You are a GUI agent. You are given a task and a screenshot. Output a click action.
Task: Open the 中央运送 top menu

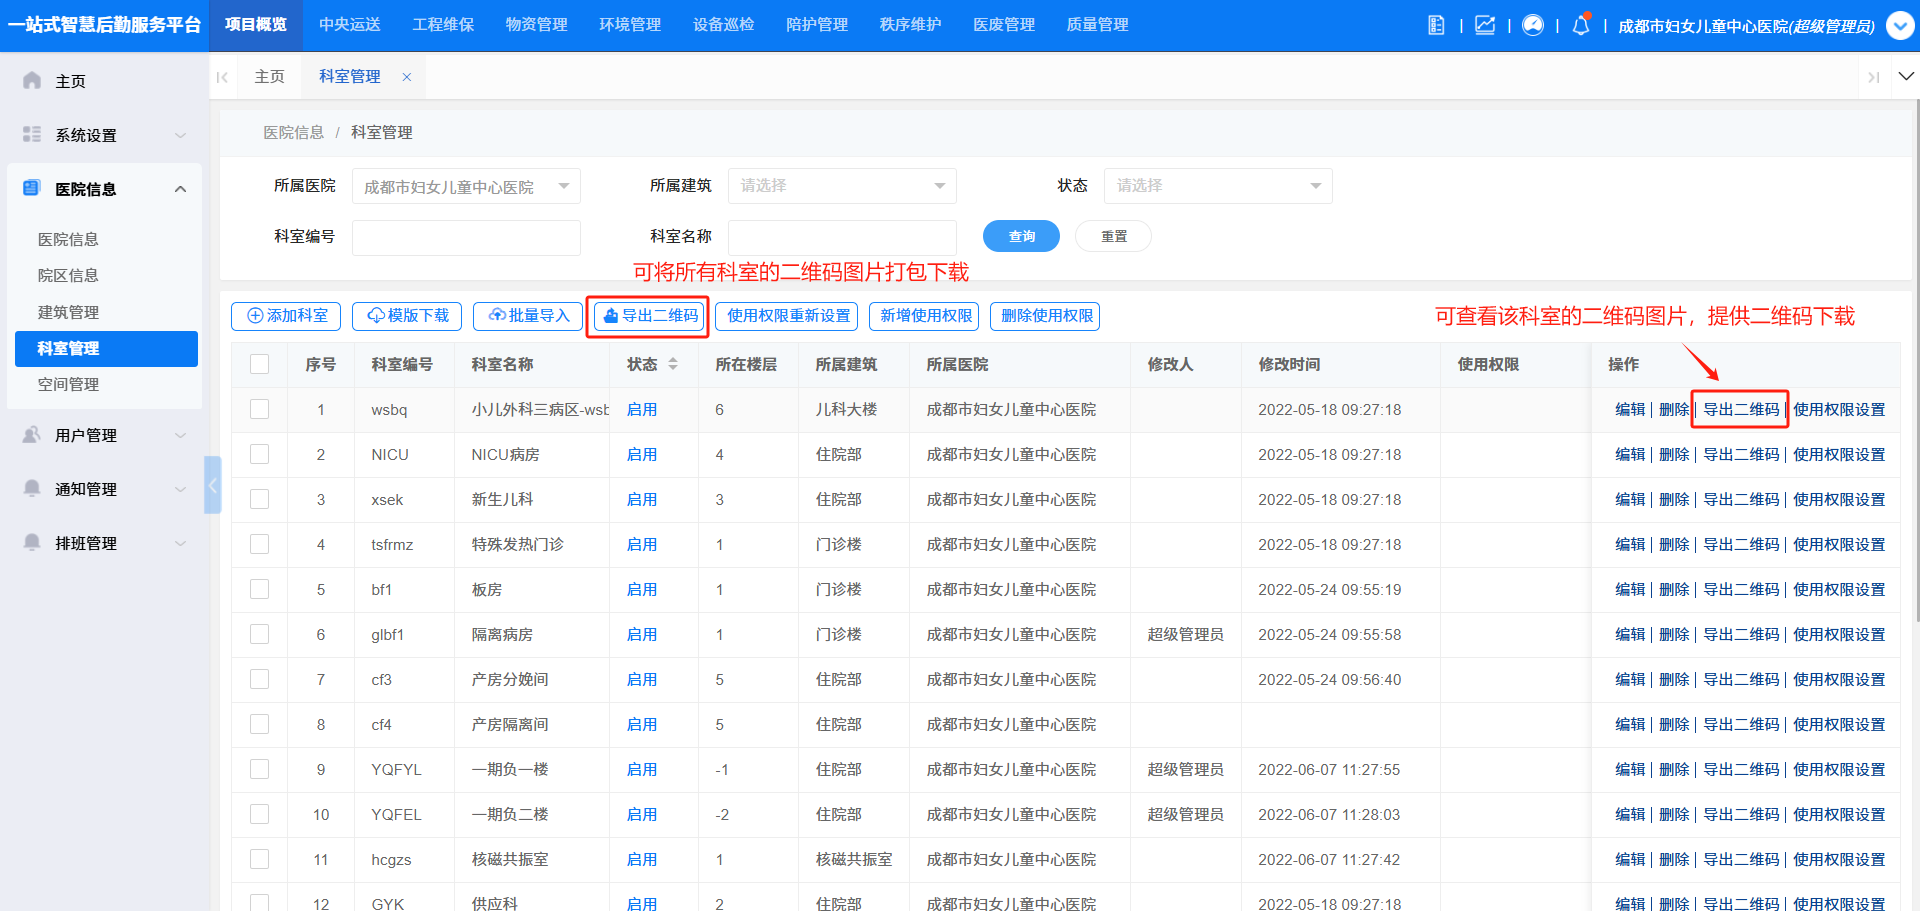coord(350,25)
